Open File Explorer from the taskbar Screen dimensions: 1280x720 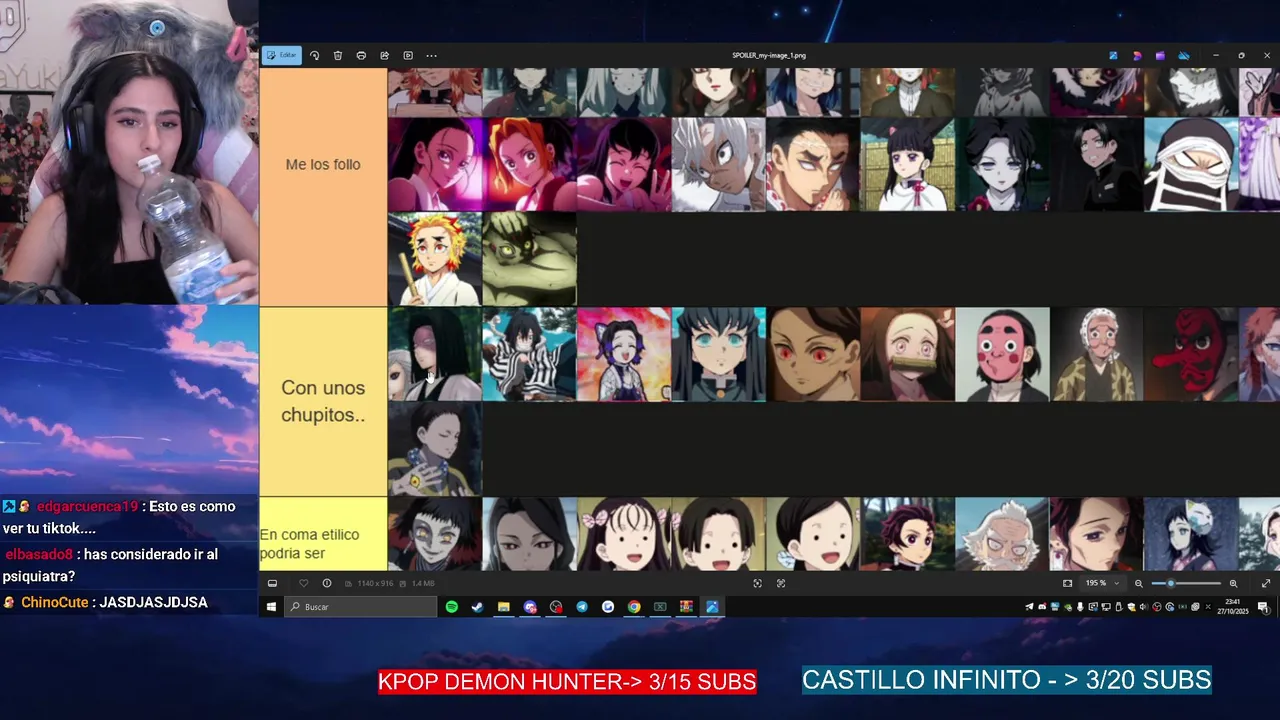pos(504,607)
